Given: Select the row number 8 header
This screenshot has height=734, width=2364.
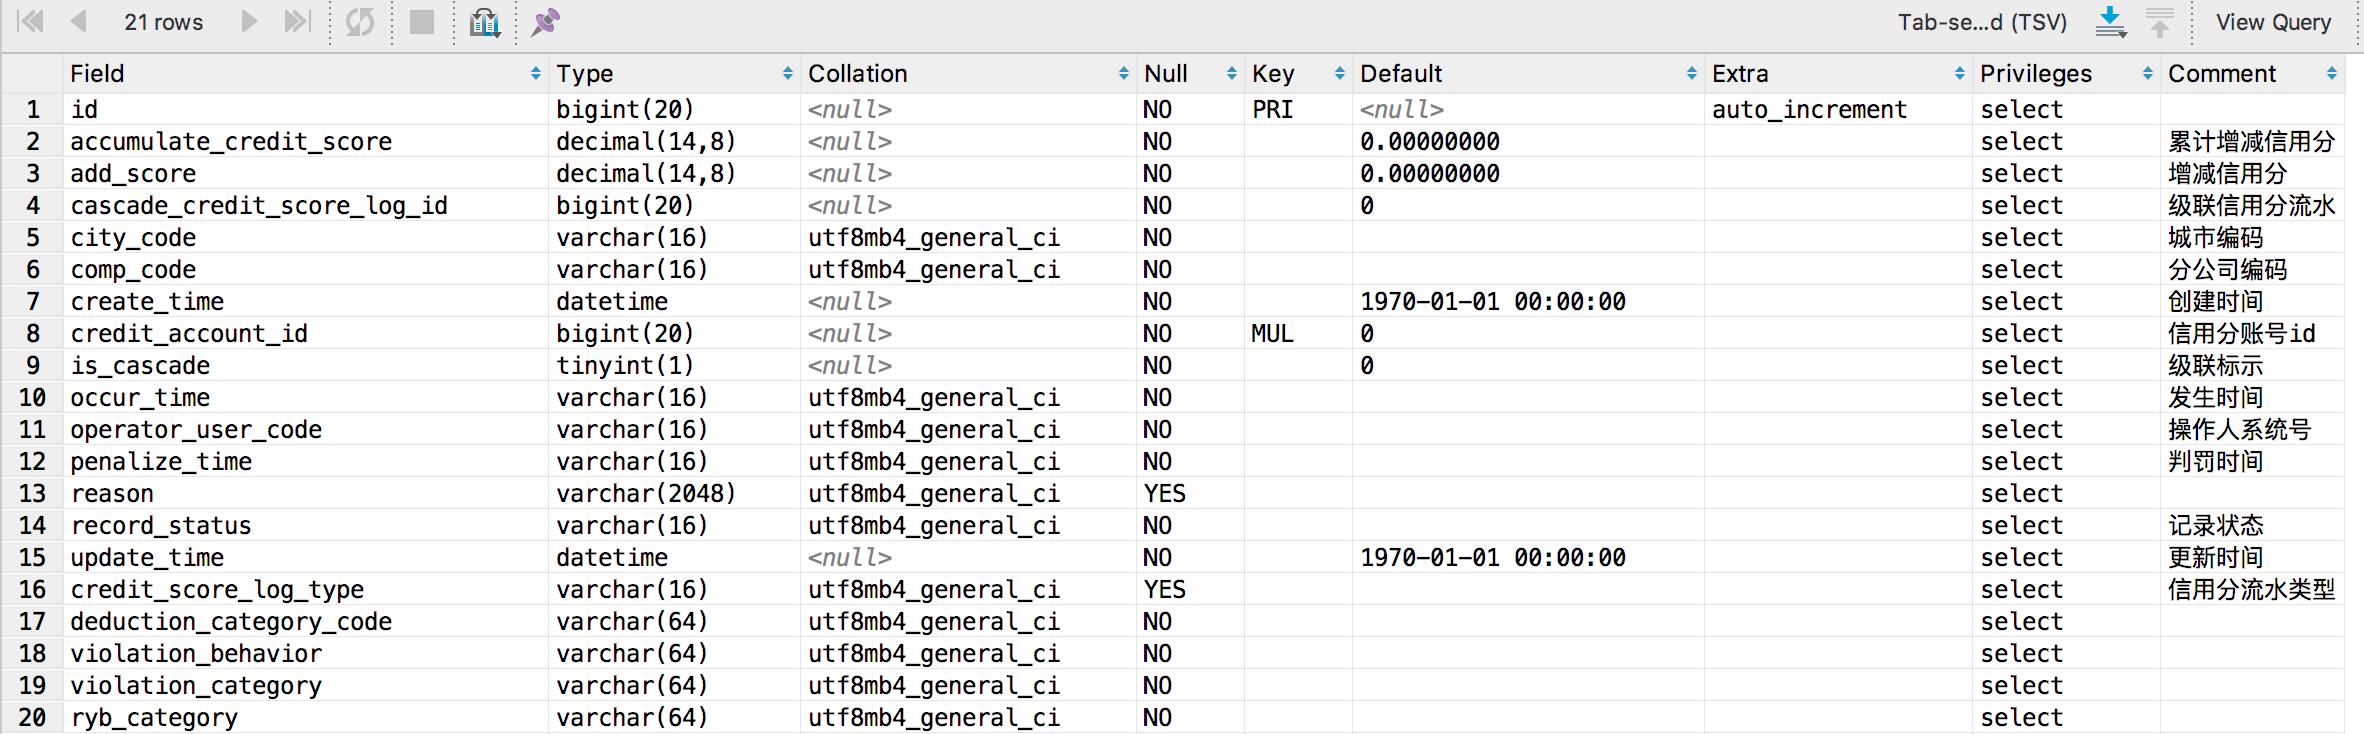Looking at the screenshot, I should point(33,334).
